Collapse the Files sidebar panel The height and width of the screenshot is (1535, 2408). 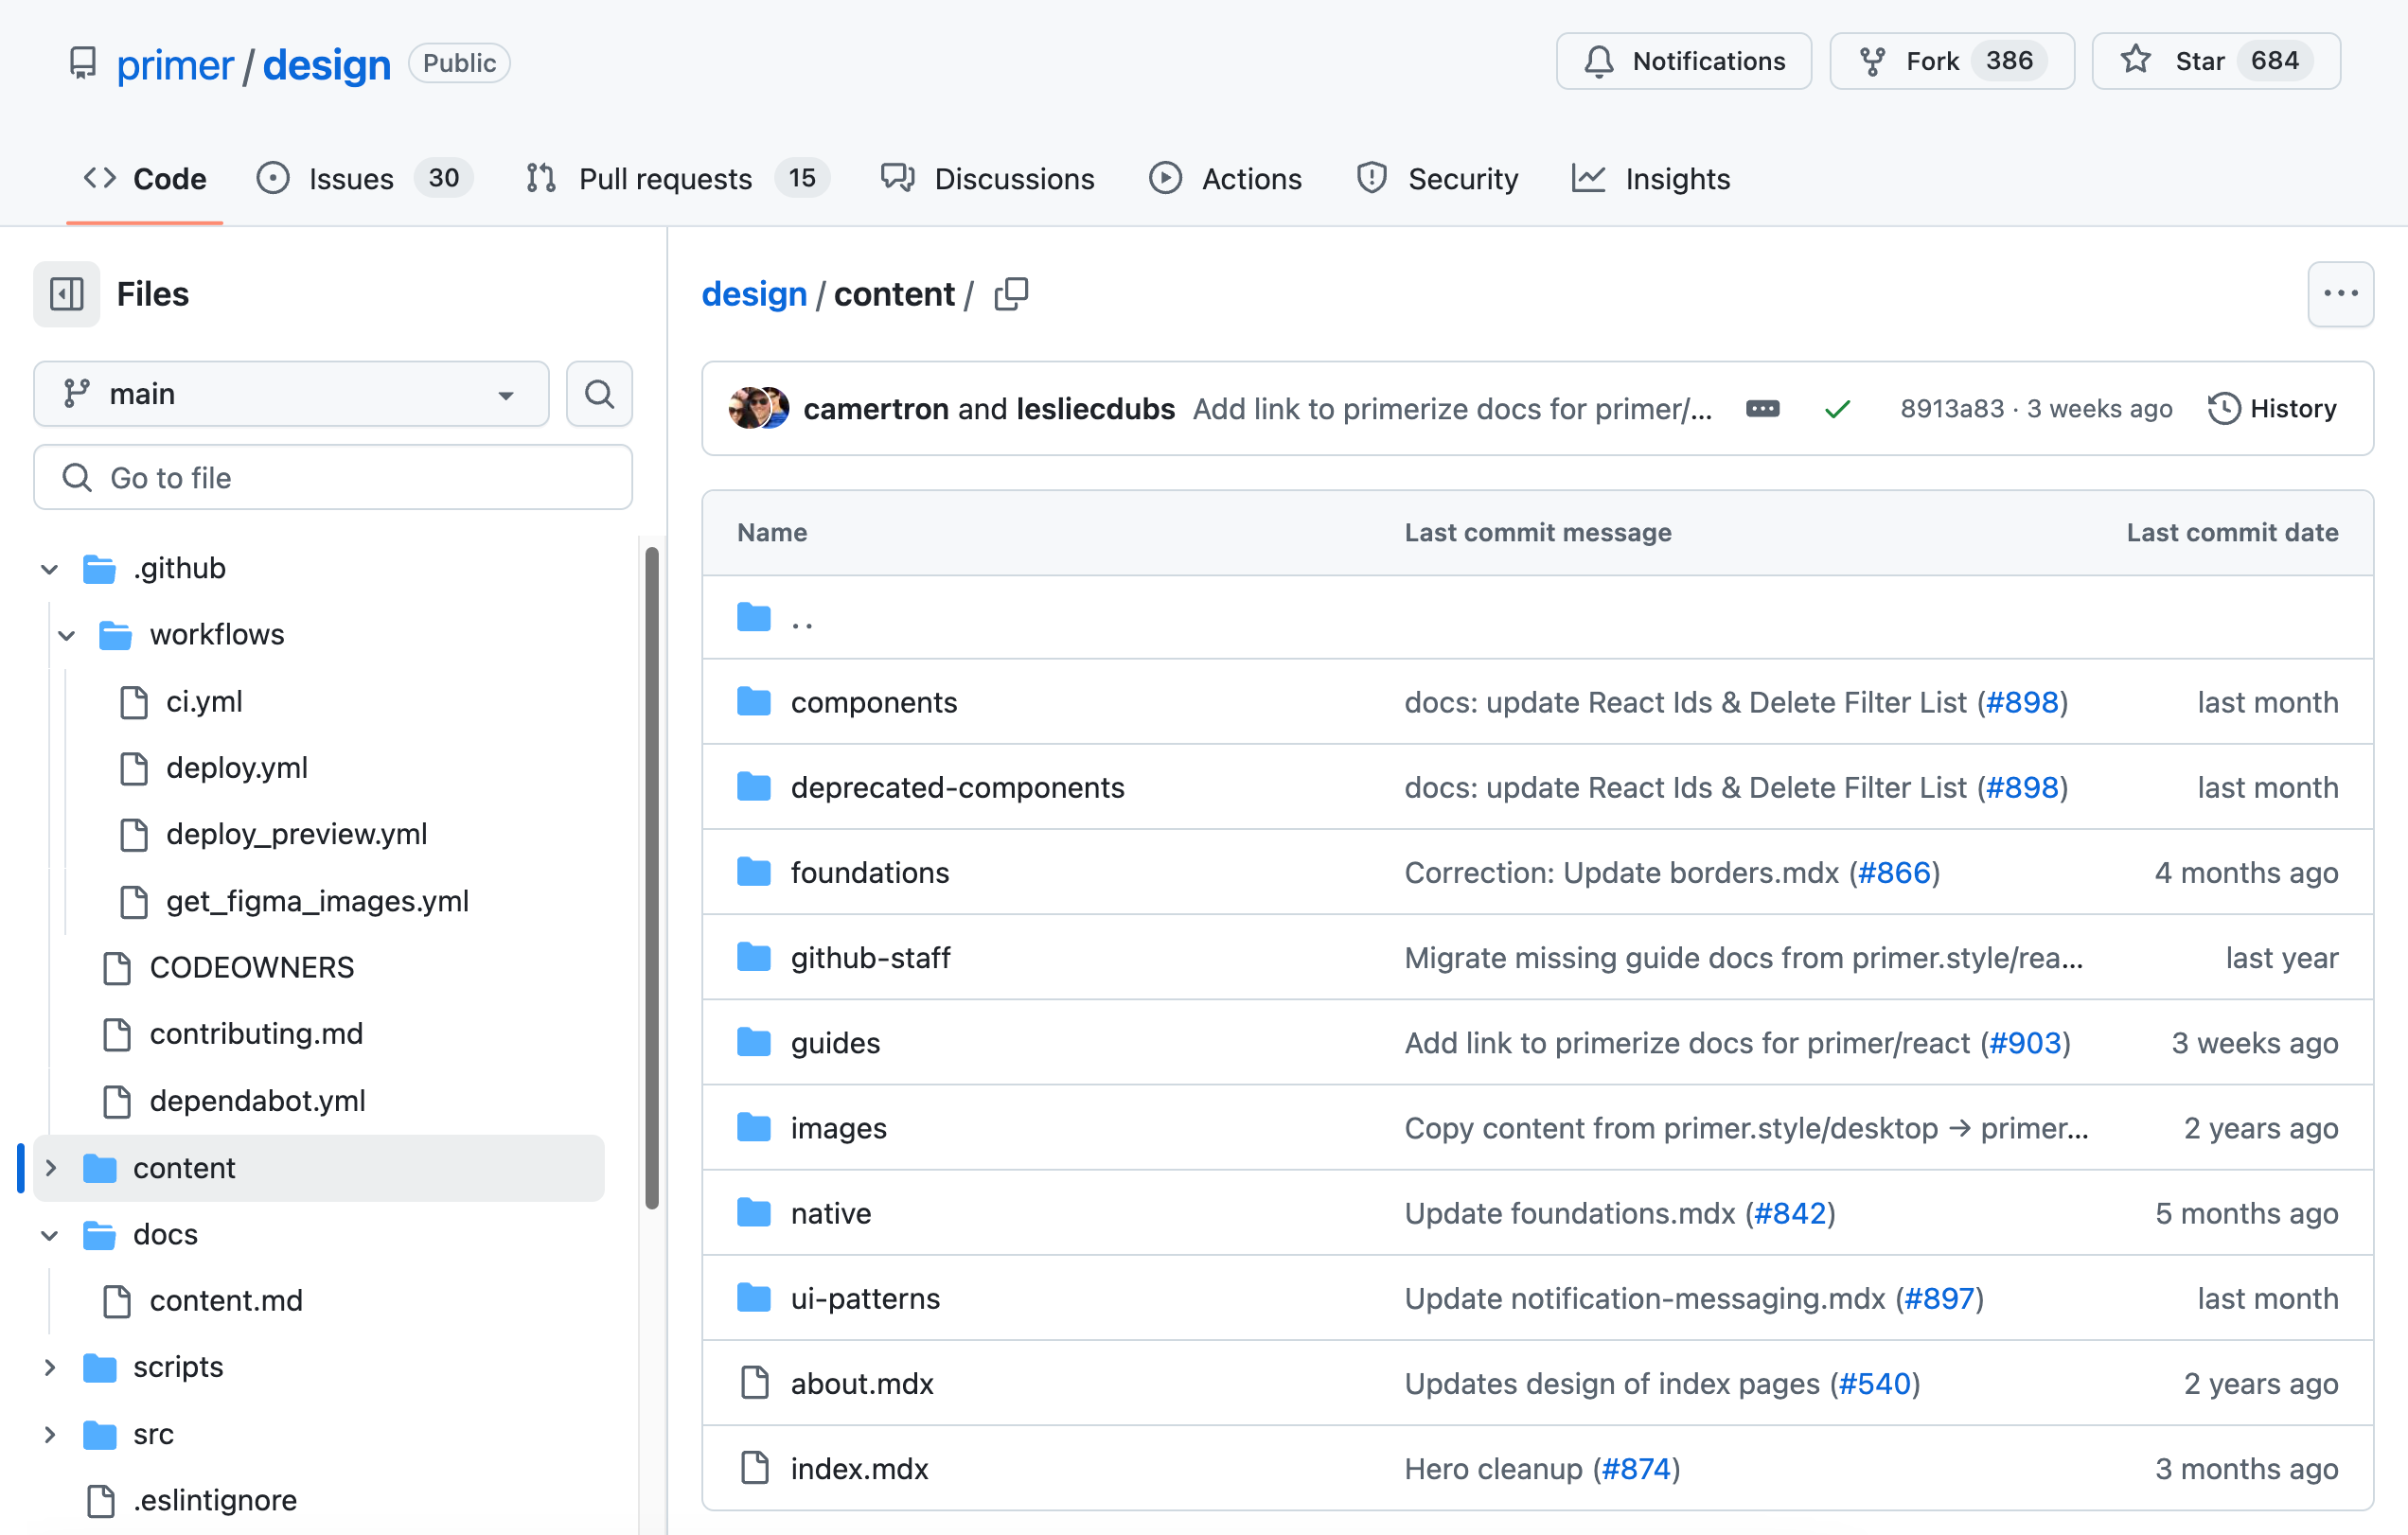pos(66,293)
